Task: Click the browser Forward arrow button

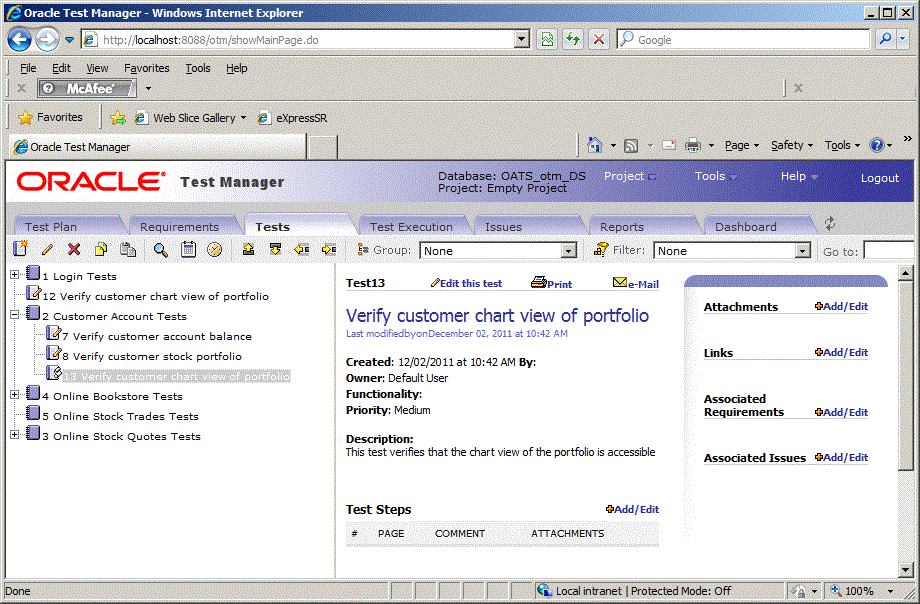Action: click(47, 40)
